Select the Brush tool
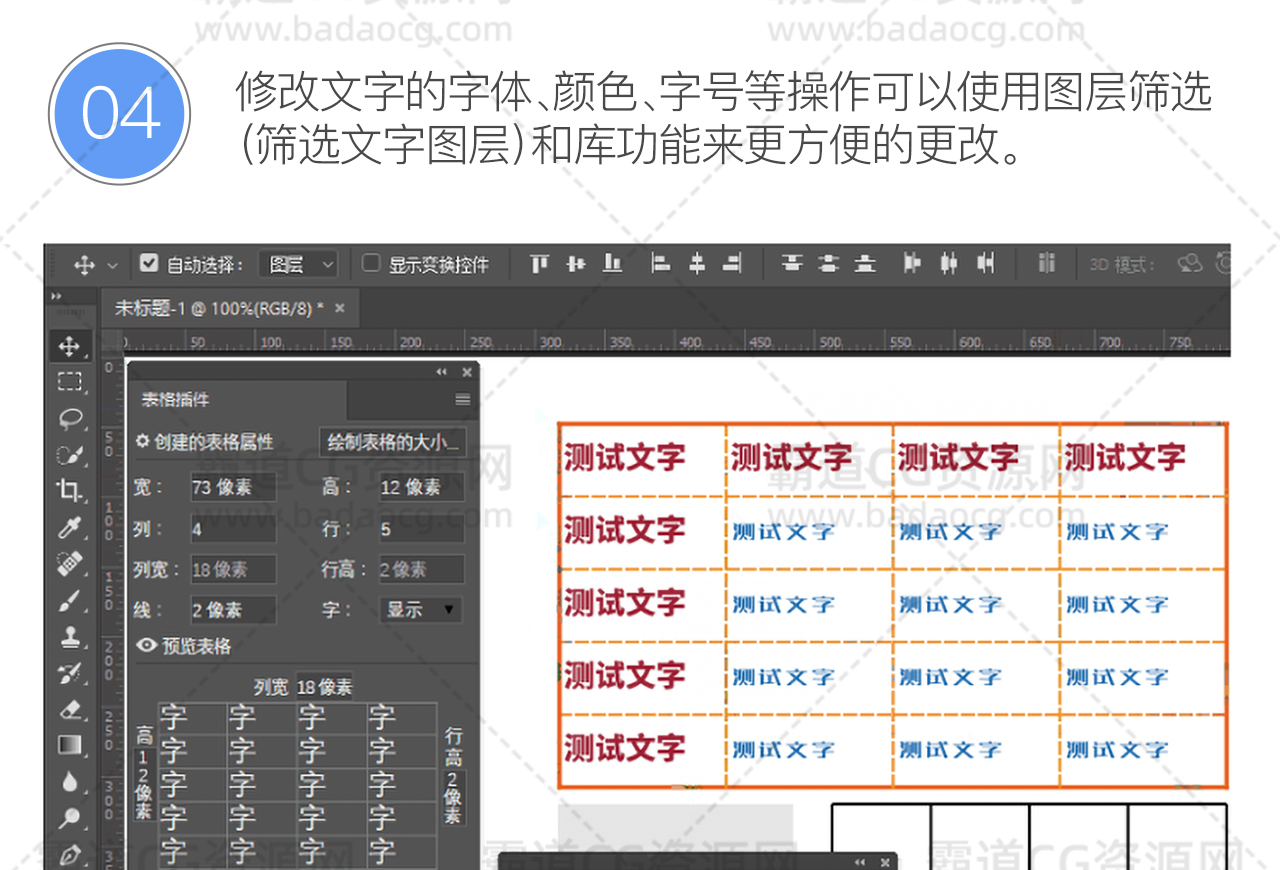The width and height of the screenshot is (1280, 870). [69, 600]
